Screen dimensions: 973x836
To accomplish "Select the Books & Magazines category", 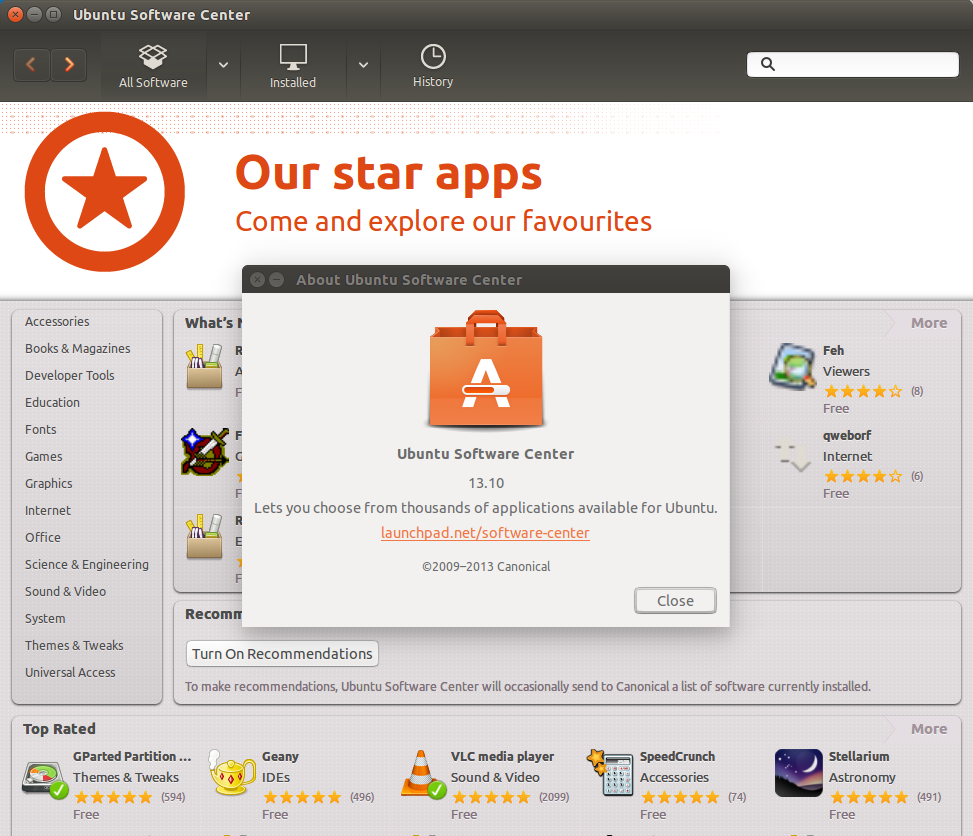I will pyautogui.click(x=78, y=349).
